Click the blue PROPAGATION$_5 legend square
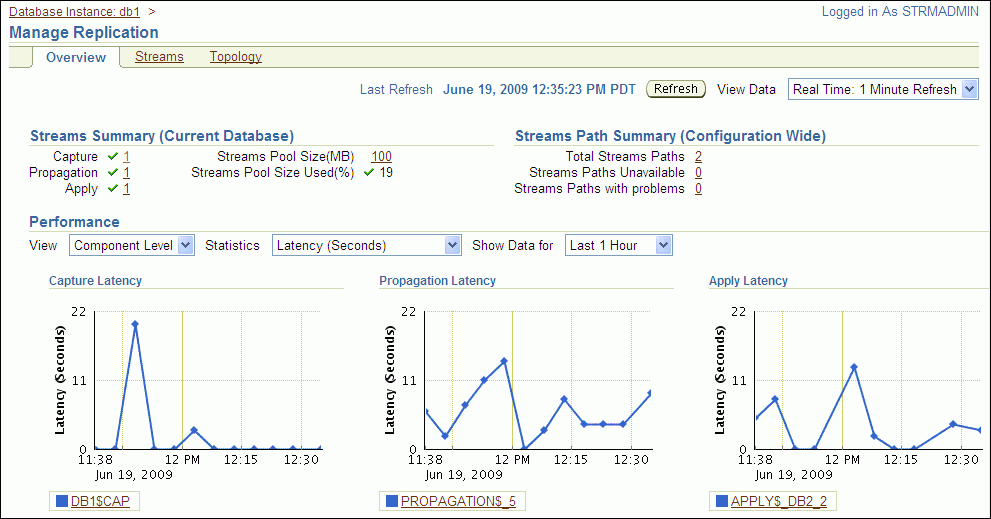This screenshot has width=991, height=519. click(391, 501)
